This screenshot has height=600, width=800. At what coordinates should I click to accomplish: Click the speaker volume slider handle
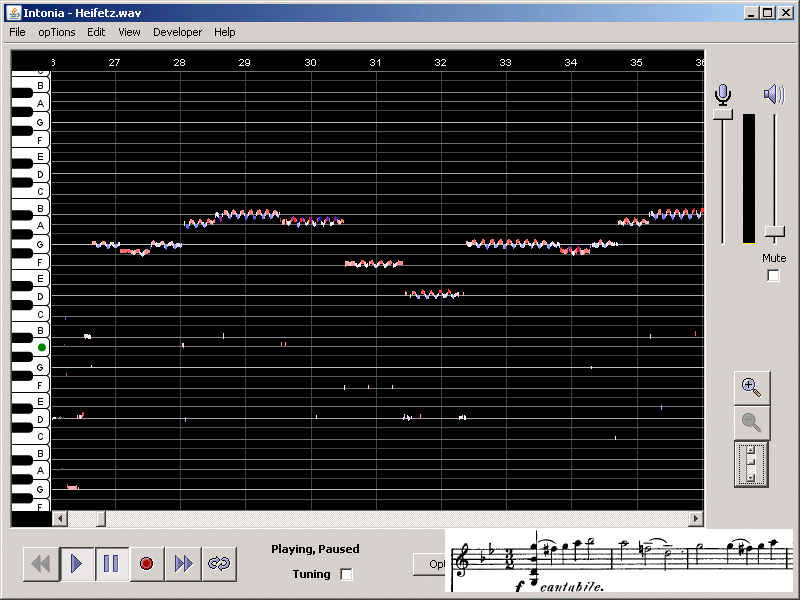tap(774, 233)
